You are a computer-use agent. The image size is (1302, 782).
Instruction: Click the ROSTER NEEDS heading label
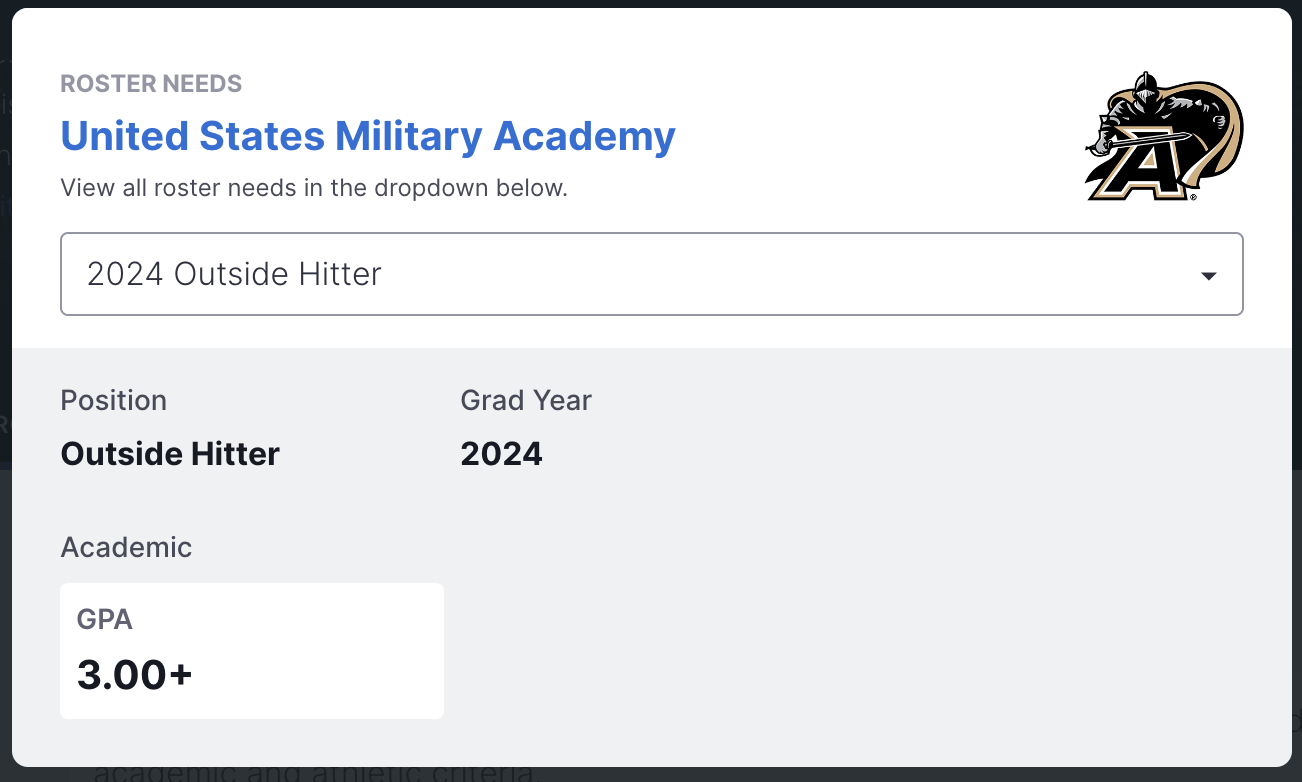pos(151,83)
